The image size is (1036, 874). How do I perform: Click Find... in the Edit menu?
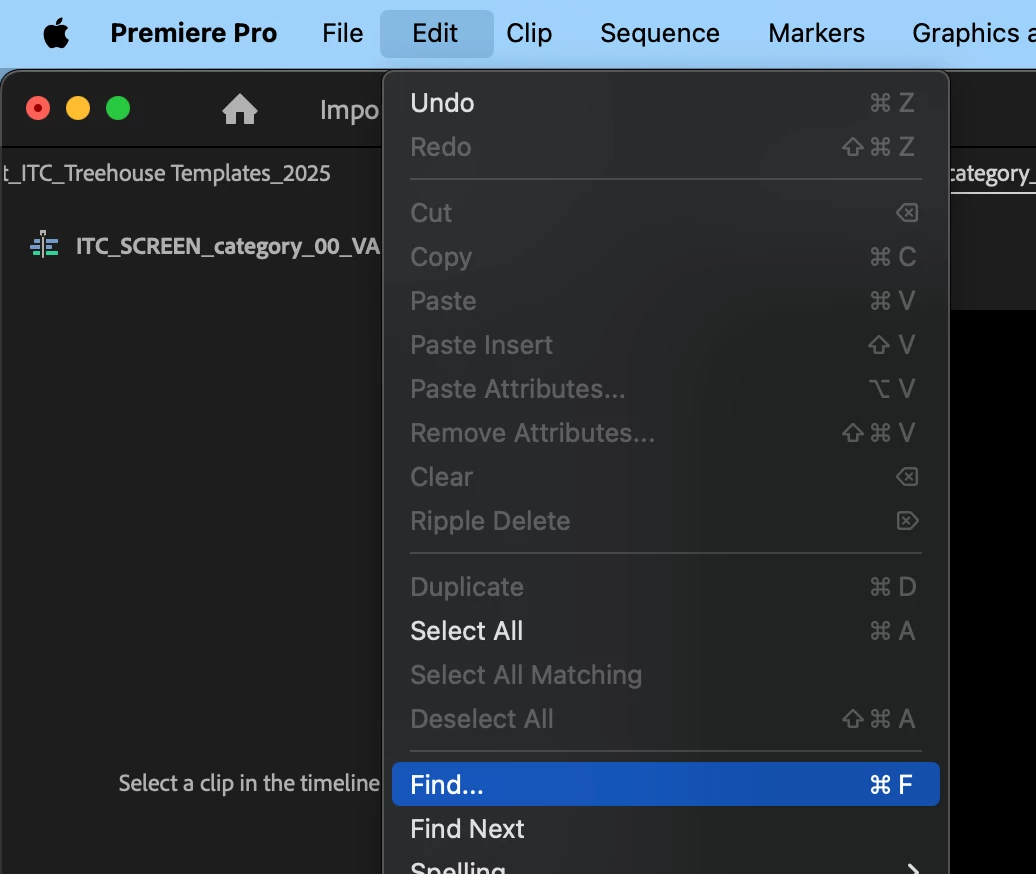tap(447, 785)
